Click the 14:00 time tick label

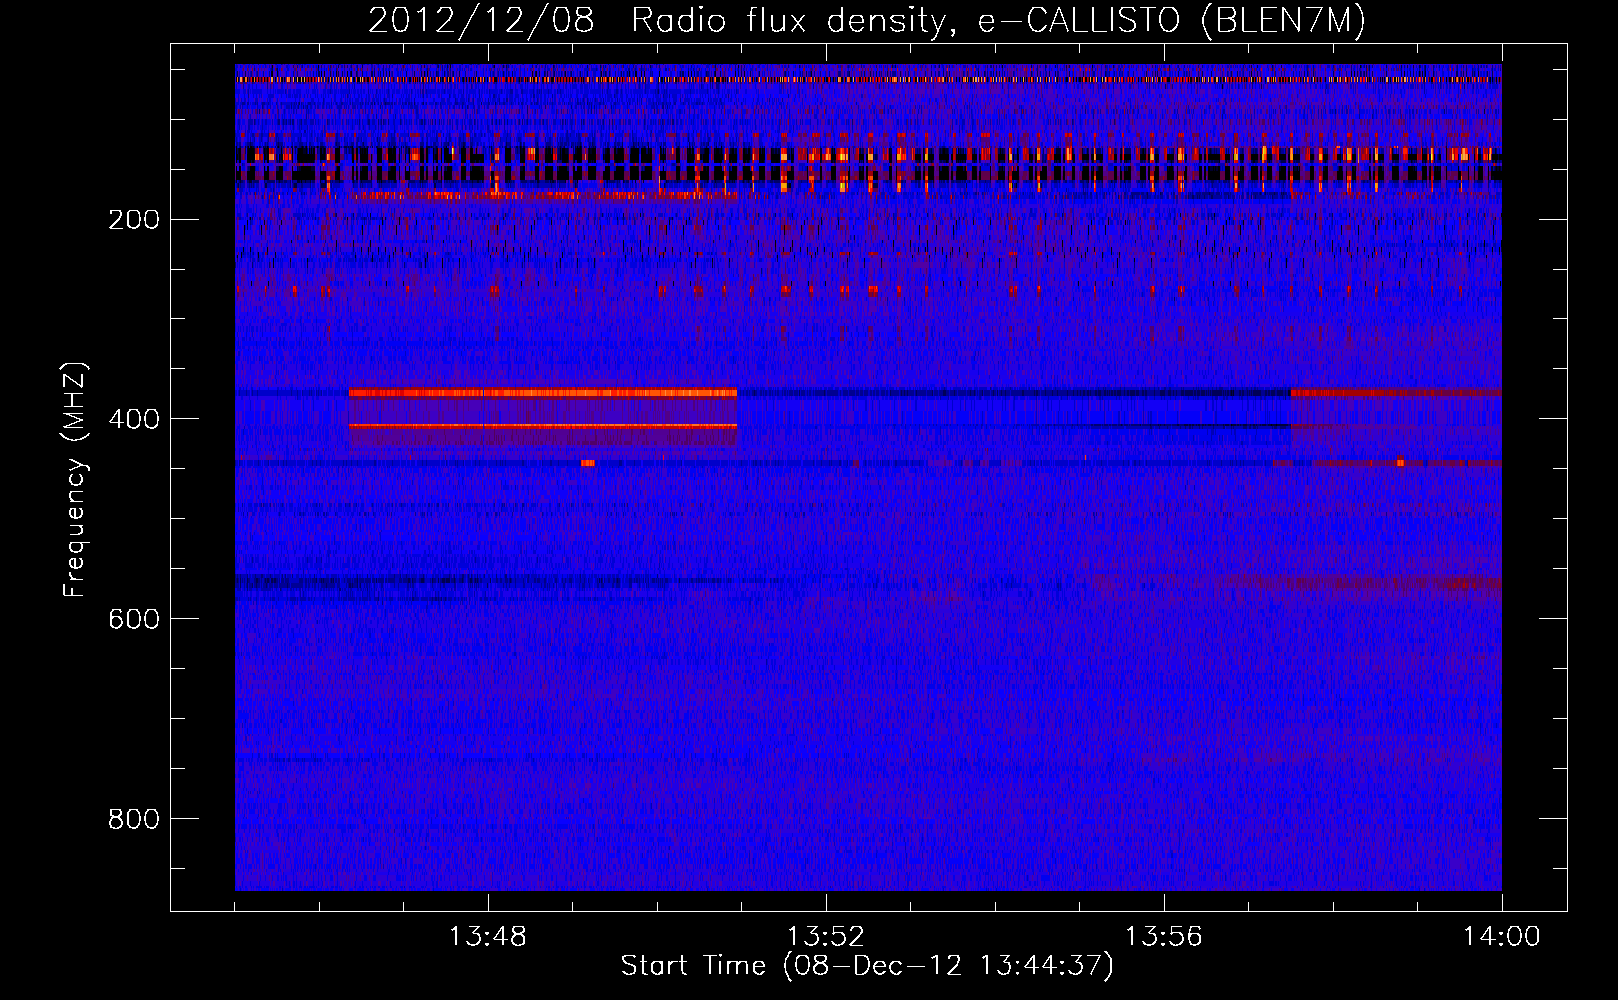1502,937
